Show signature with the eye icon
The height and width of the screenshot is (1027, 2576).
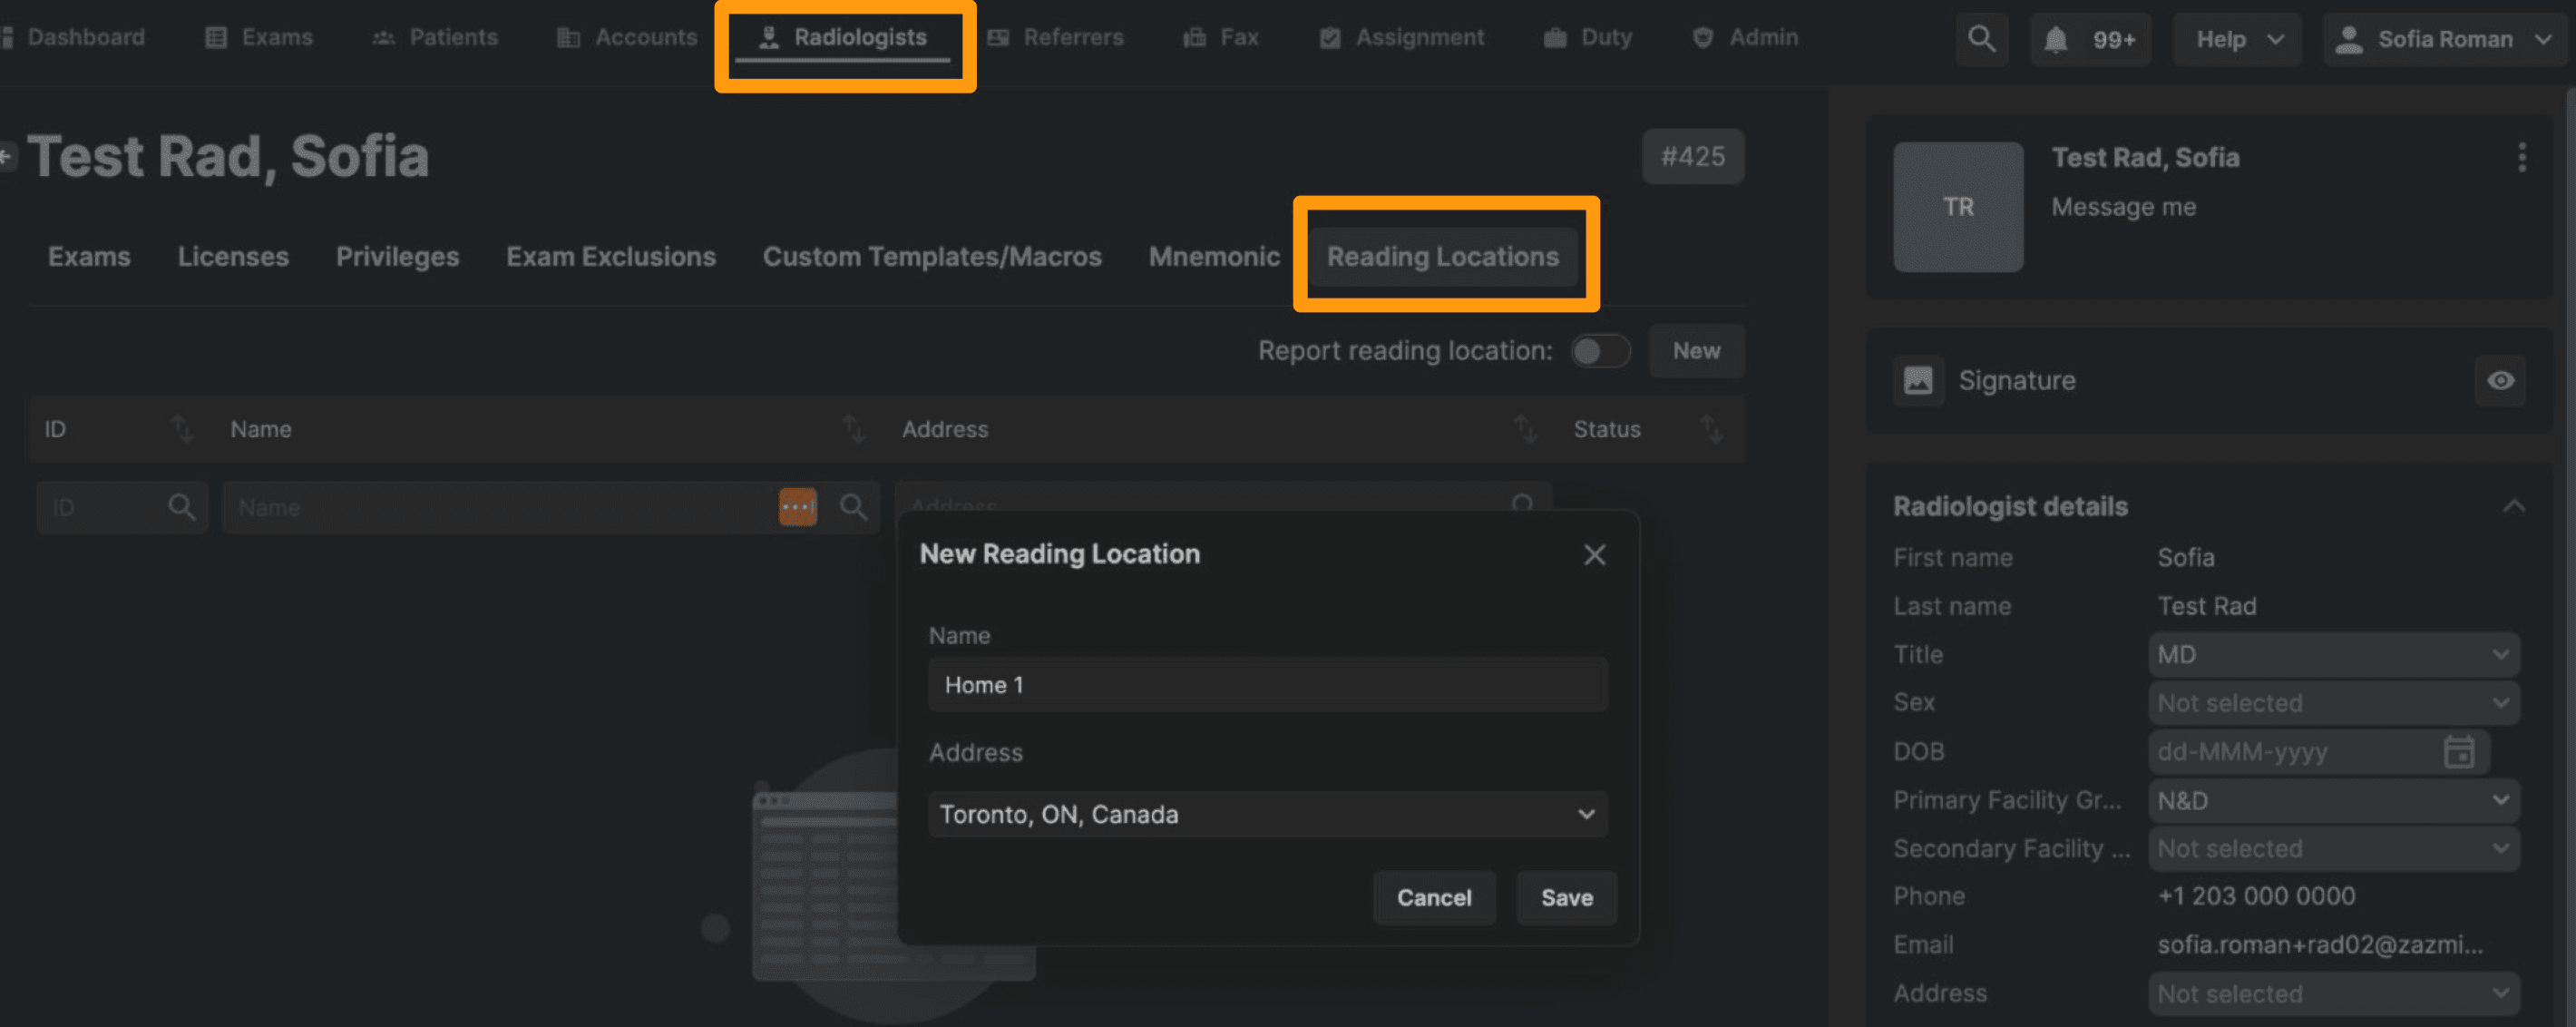coord(2500,380)
